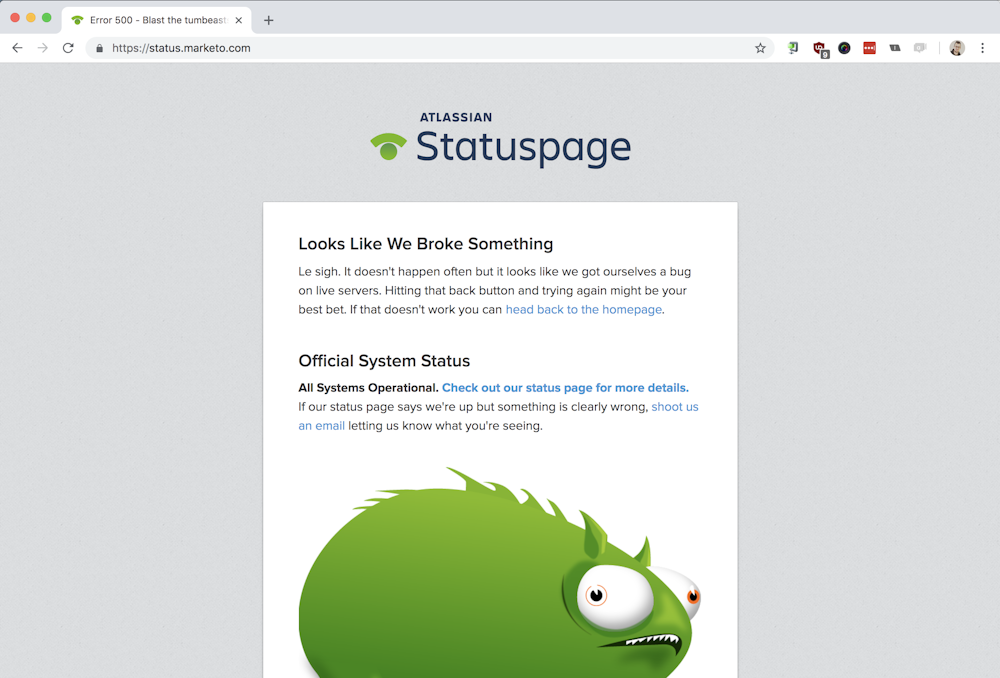
Task: Open the LastPass red extension icon
Action: pyautogui.click(x=869, y=48)
